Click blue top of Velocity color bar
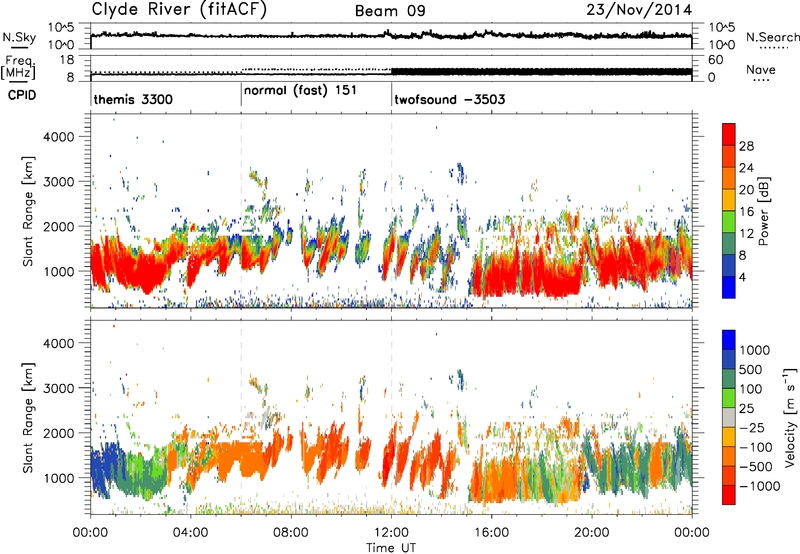Viewport: 800px width, 554px height. click(x=729, y=340)
